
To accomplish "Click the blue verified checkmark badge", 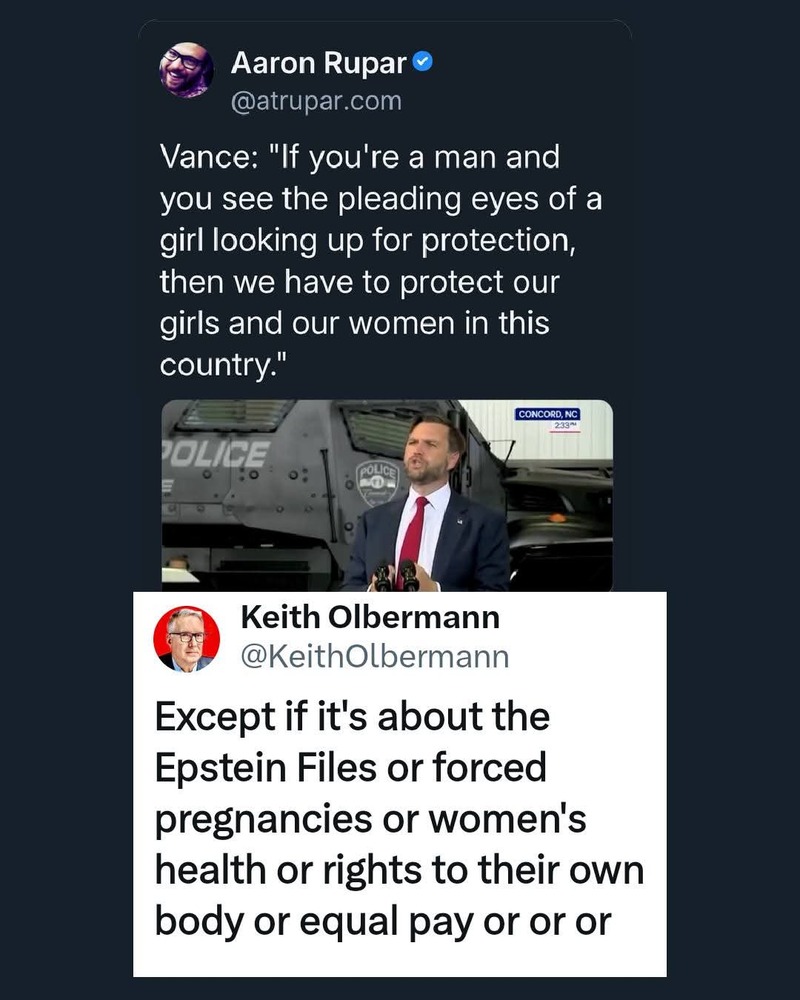I will coord(423,65).
